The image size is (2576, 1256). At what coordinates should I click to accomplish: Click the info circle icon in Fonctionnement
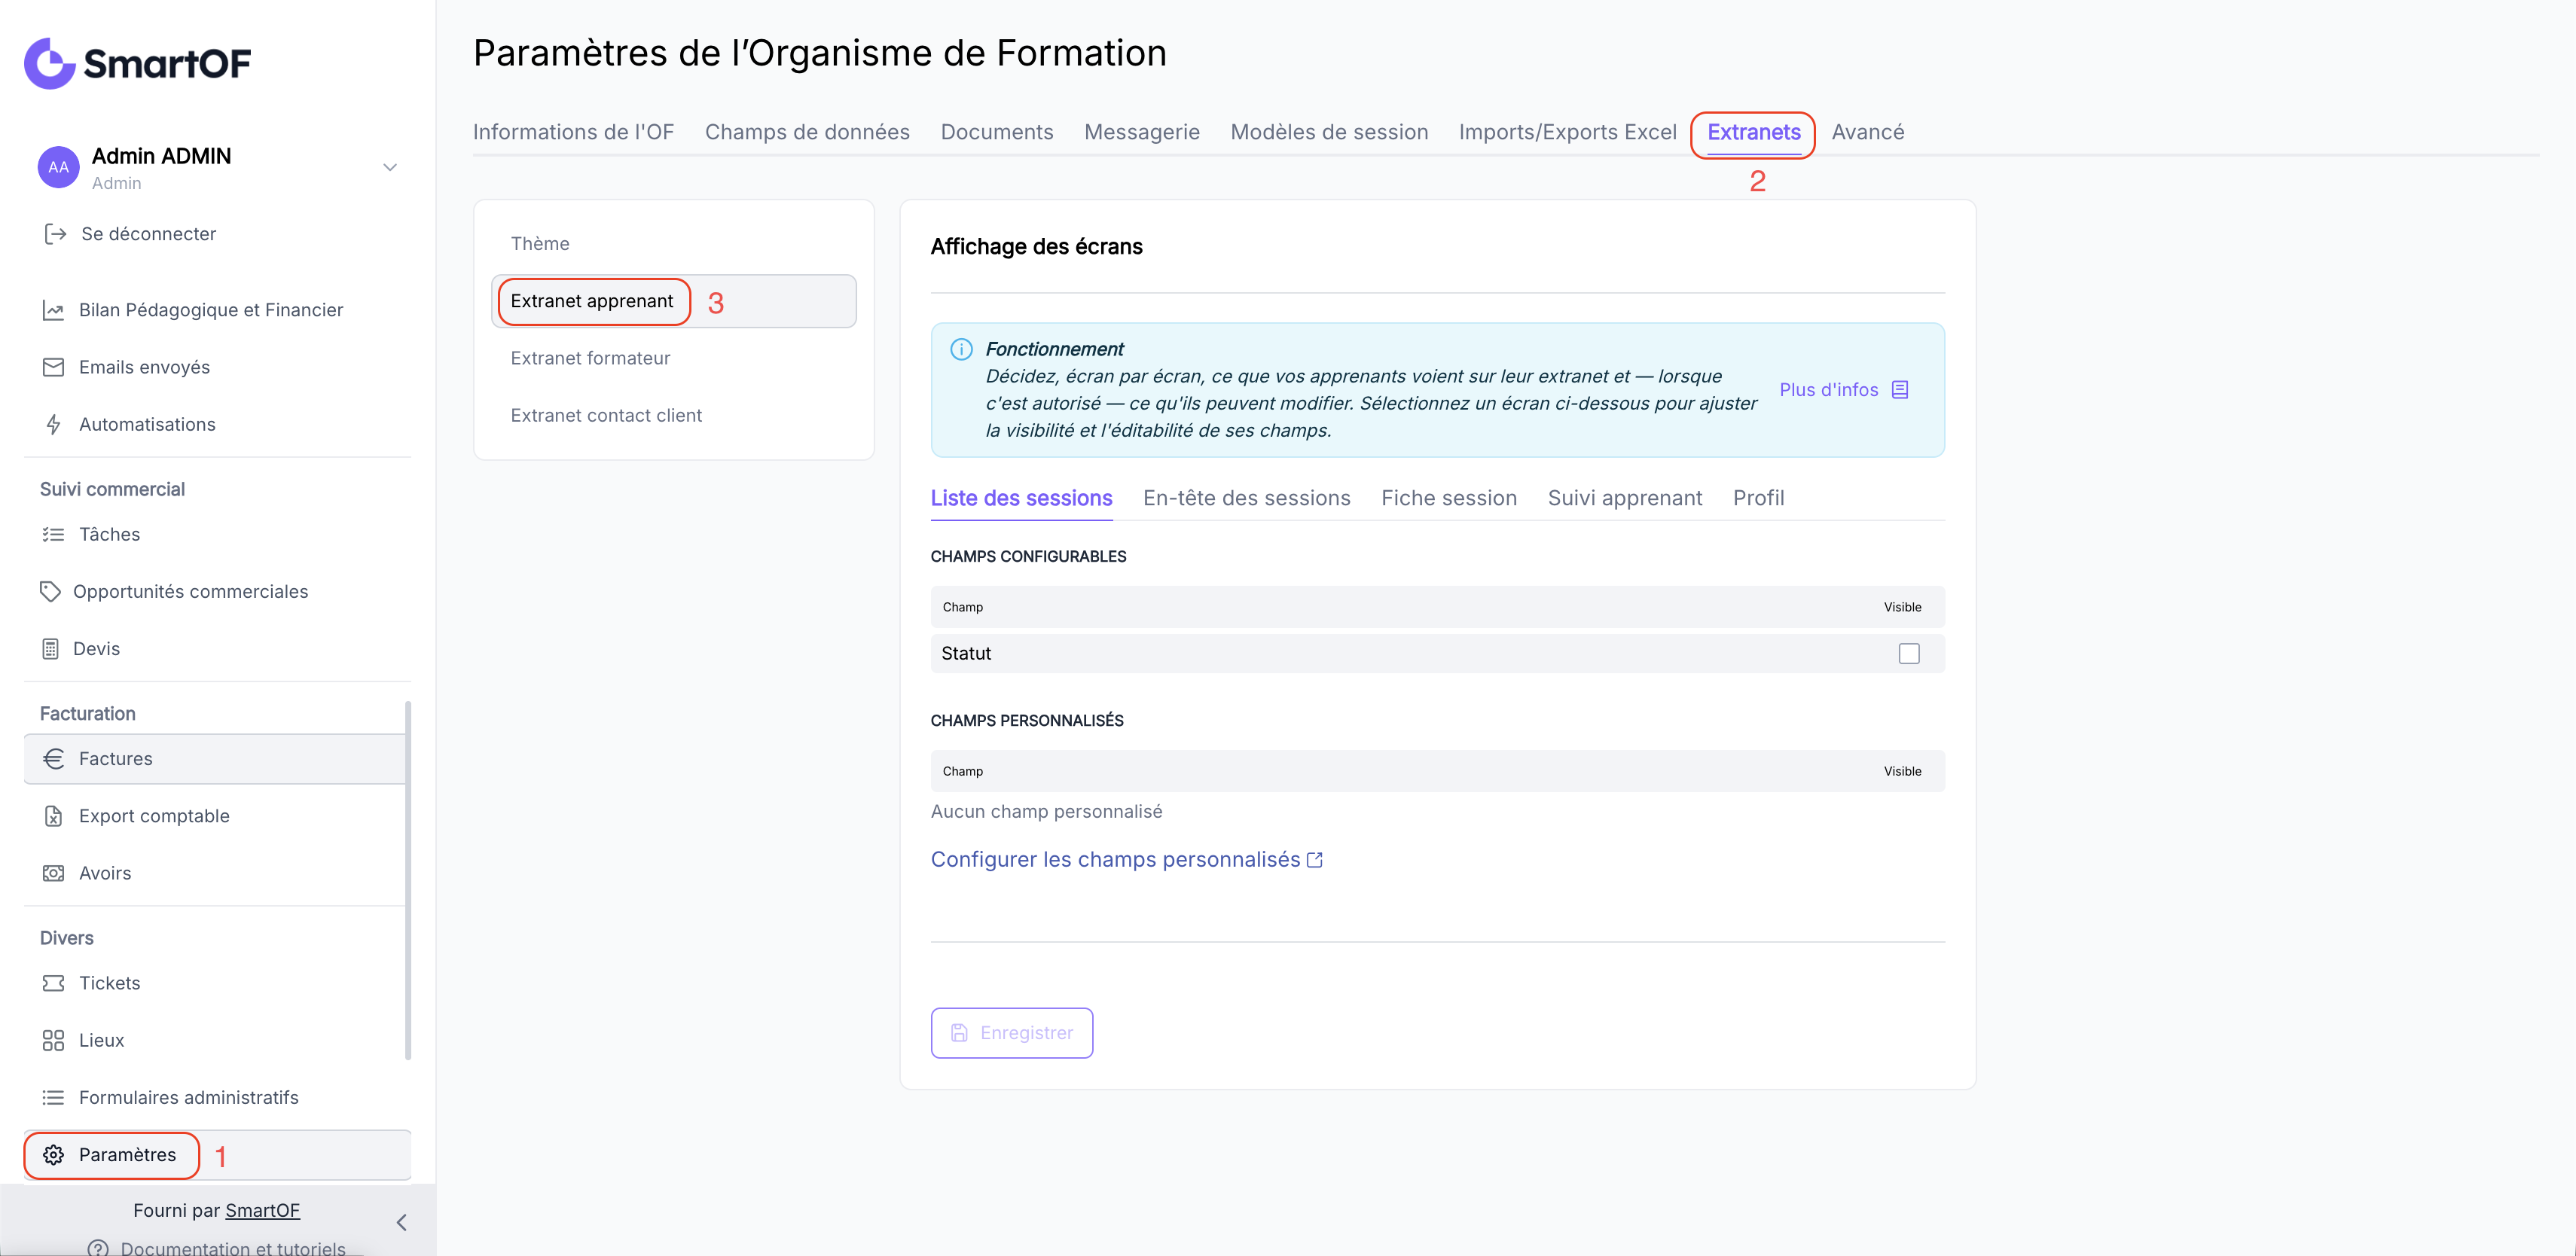point(961,349)
